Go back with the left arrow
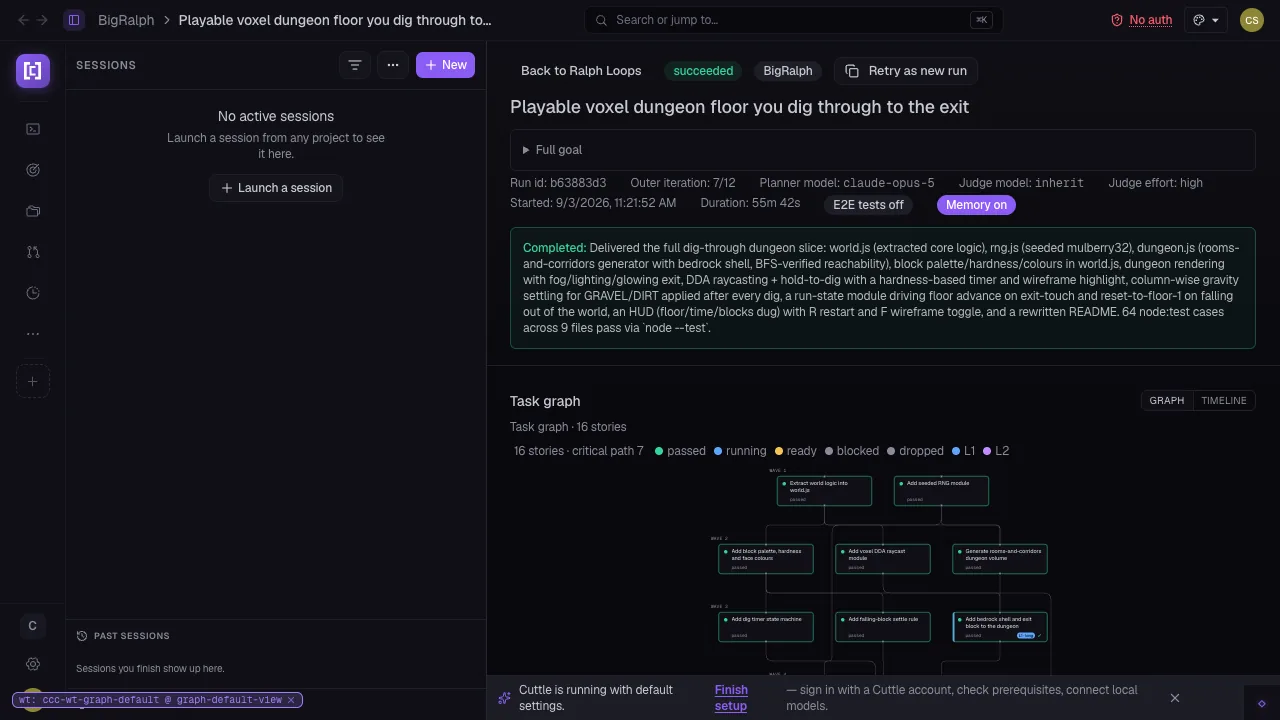 click(24, 20)
